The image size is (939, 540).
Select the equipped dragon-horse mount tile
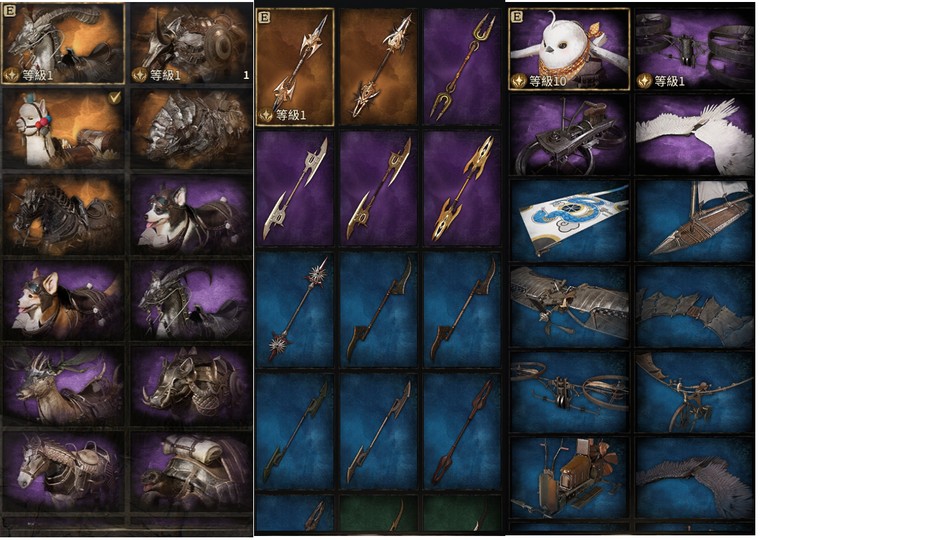pyautogui.click(x=63, y=44)
